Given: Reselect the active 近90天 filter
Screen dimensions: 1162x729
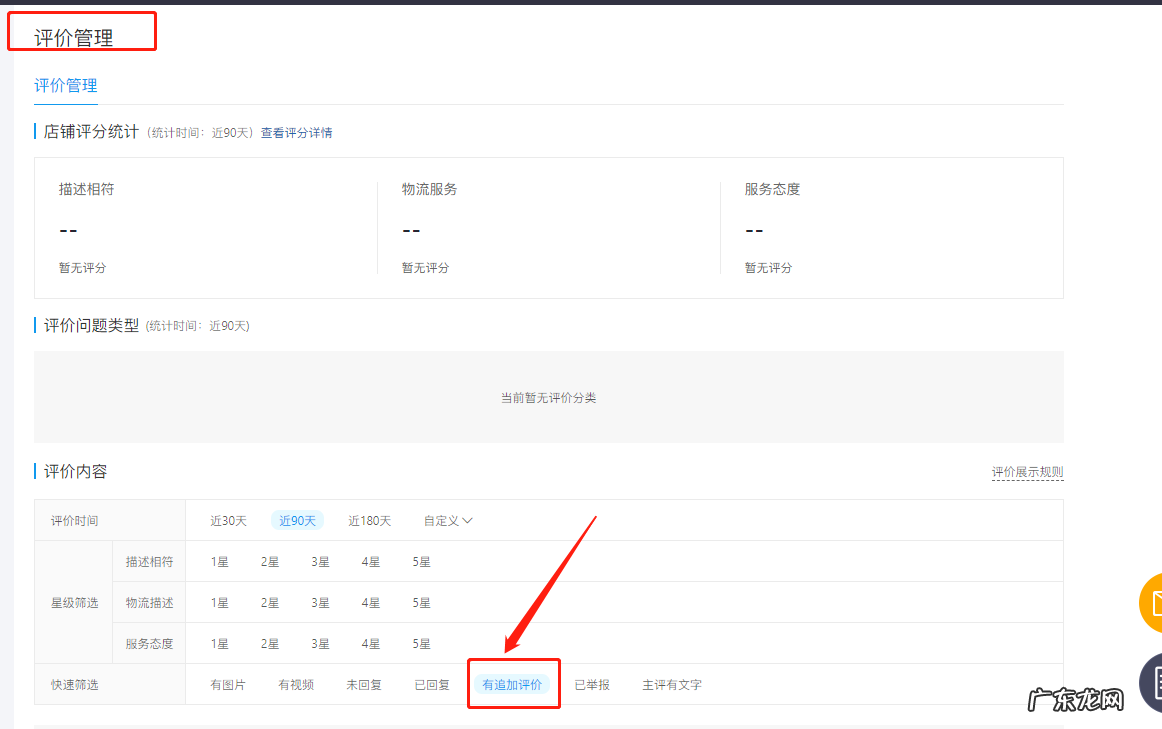Looking at the screenshot, I should click(296, 520).
